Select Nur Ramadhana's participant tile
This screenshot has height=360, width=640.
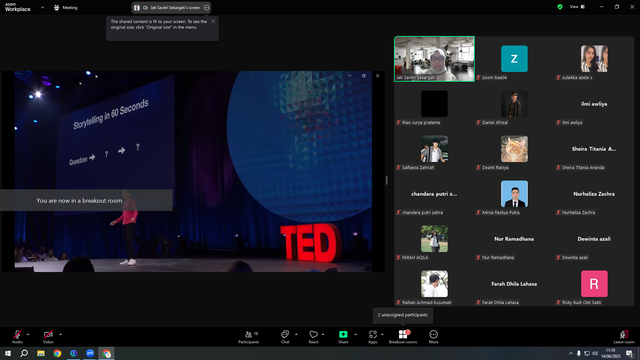tap(514, 239)
